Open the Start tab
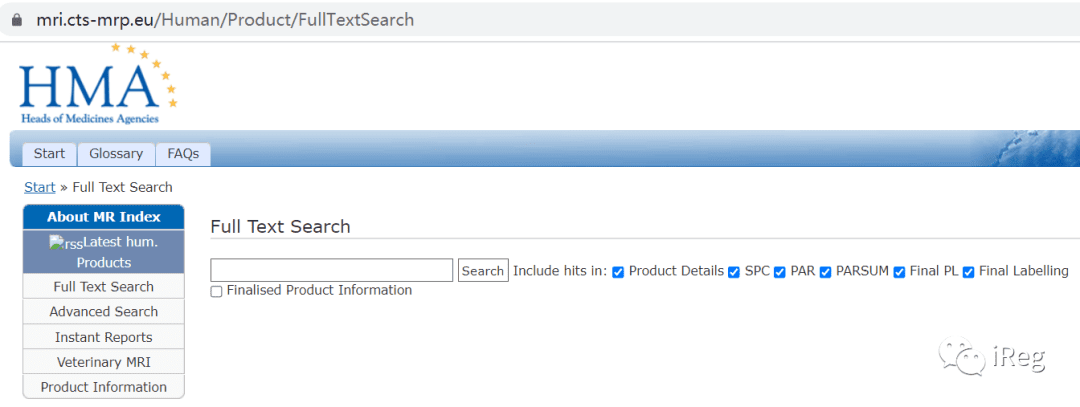This screenshot has height=407, width=1080. pyautogui.click(x=50, y=154)
